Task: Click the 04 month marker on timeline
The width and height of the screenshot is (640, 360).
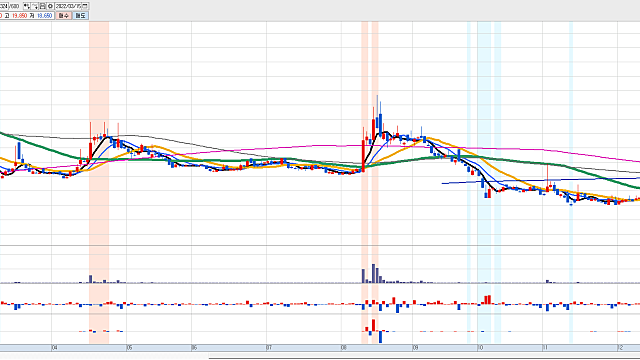Action: coord(55,348)
